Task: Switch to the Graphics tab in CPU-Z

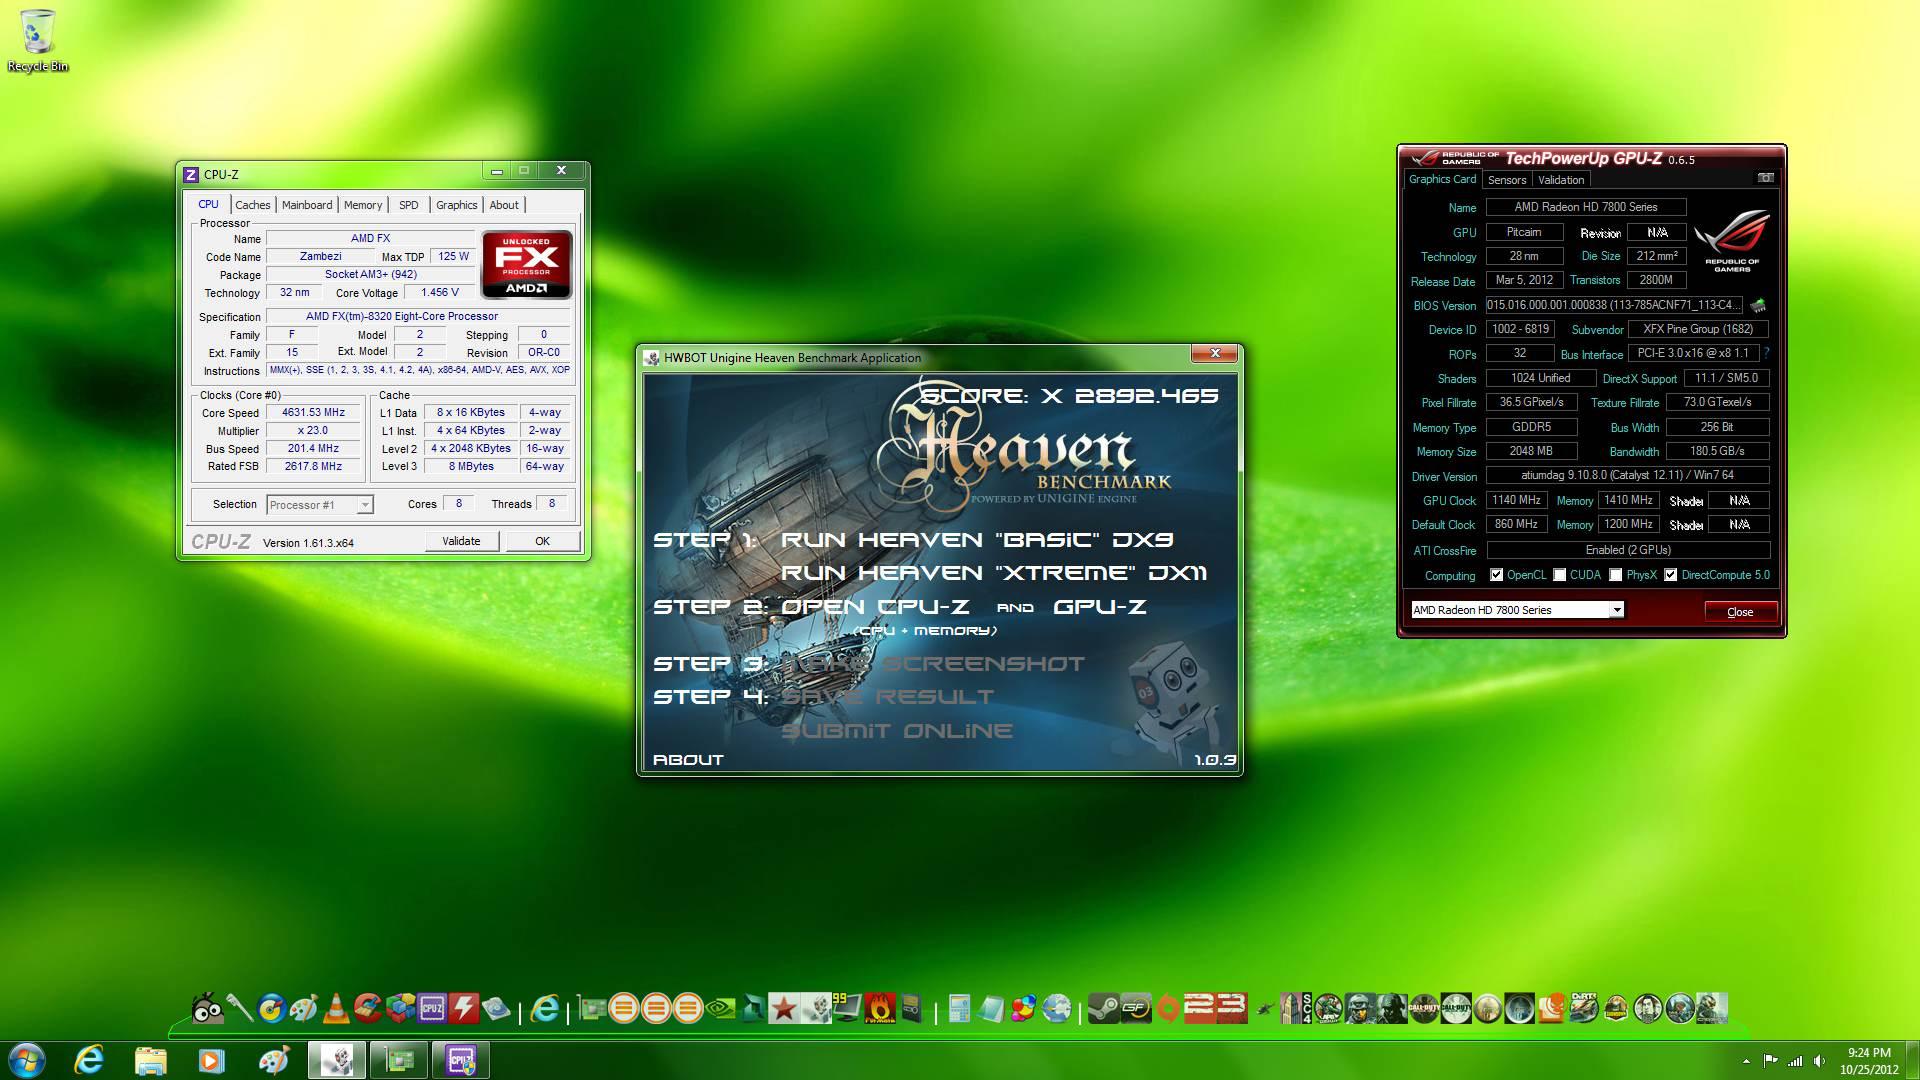Action: (456, 205)
